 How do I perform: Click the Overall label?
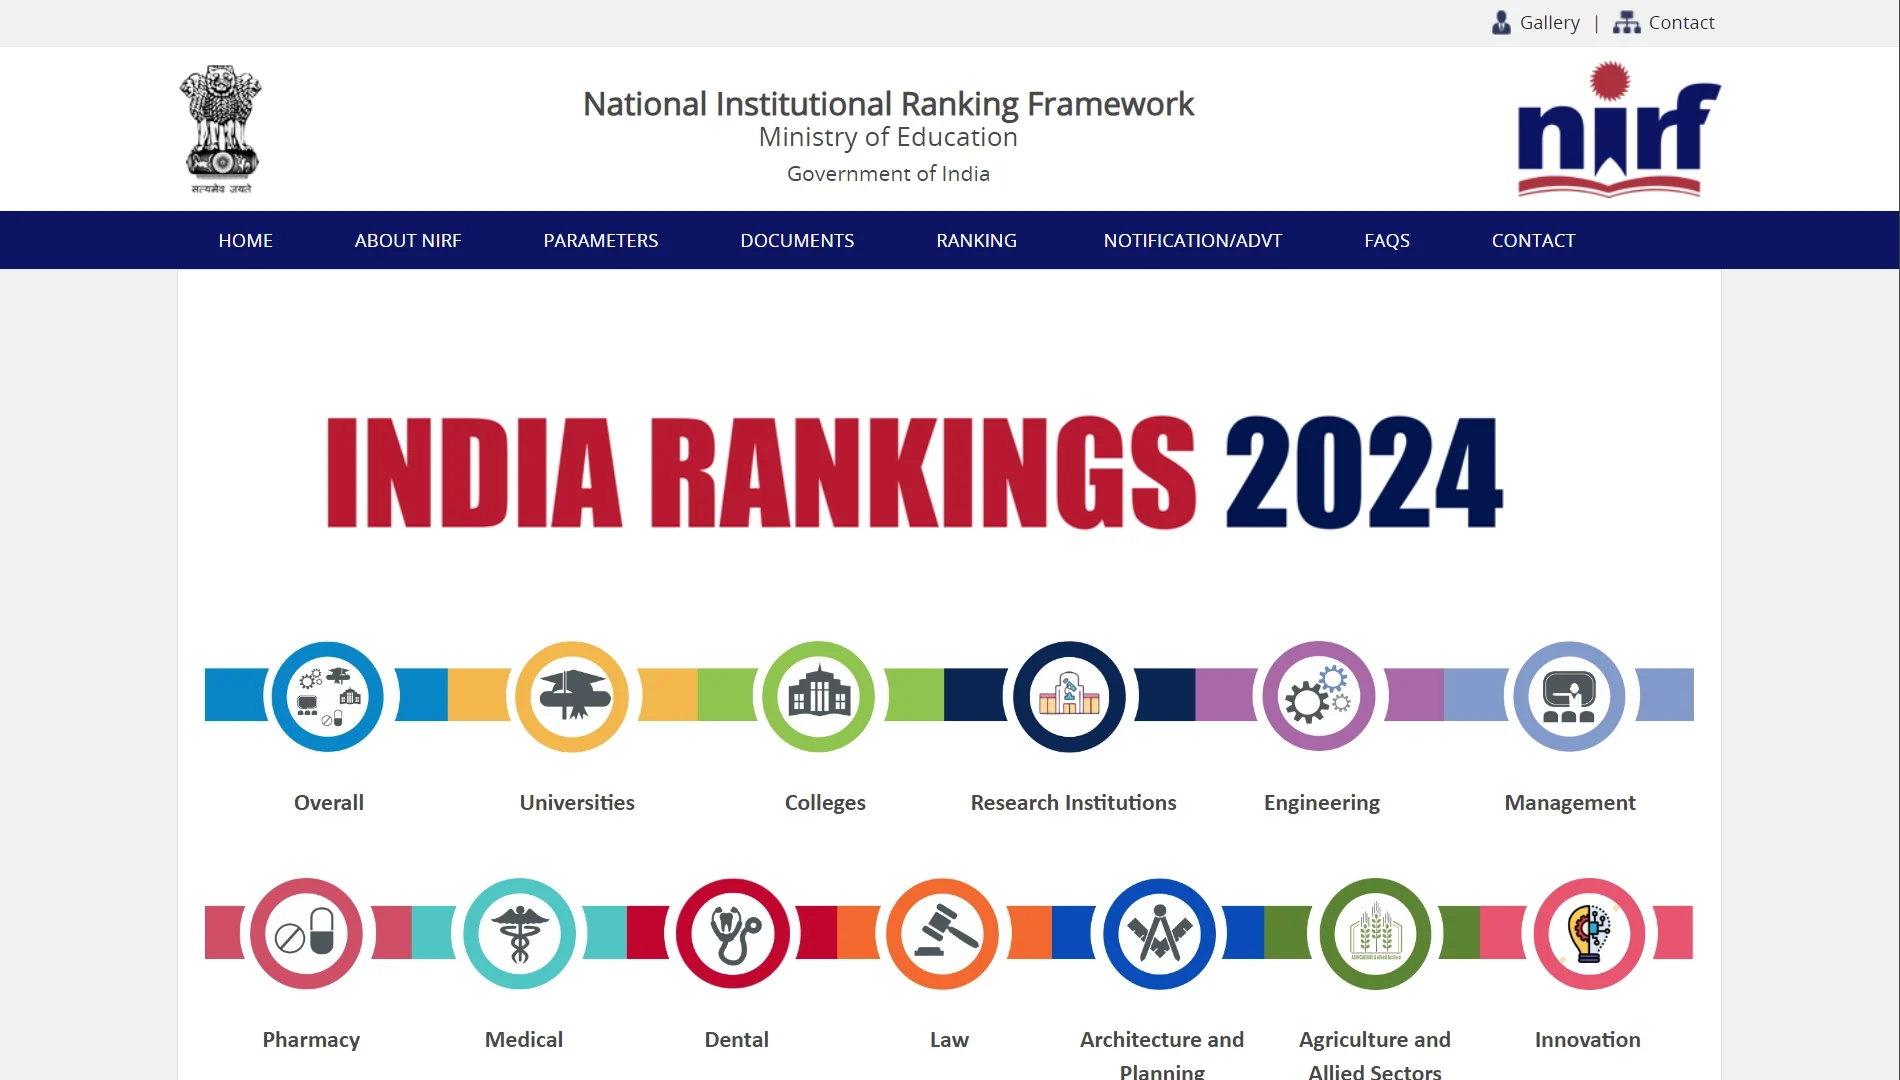[x=329, y=802]
